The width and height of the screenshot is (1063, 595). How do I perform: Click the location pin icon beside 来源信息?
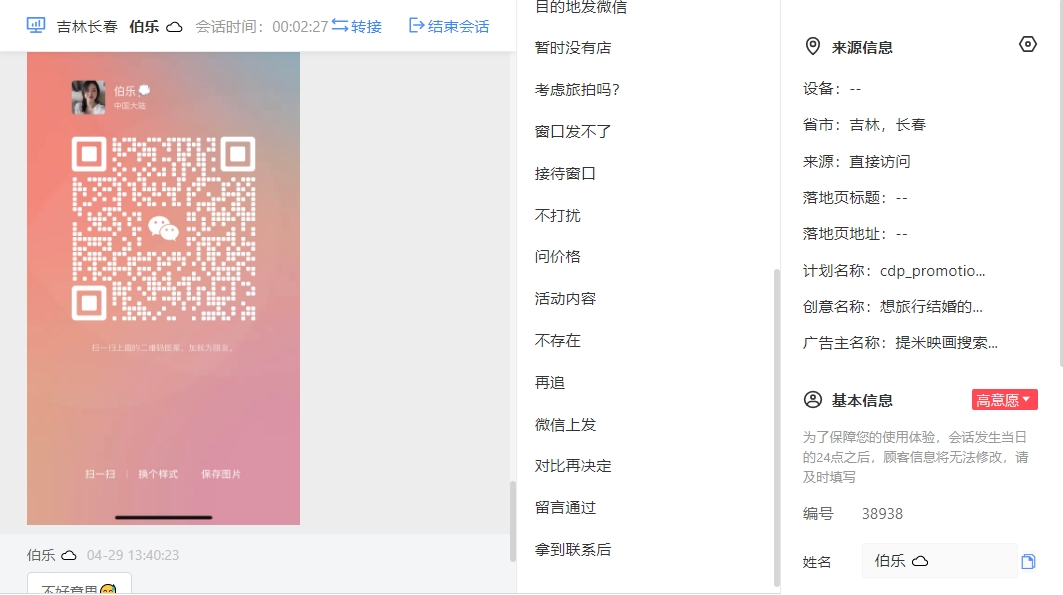(812, 47)
